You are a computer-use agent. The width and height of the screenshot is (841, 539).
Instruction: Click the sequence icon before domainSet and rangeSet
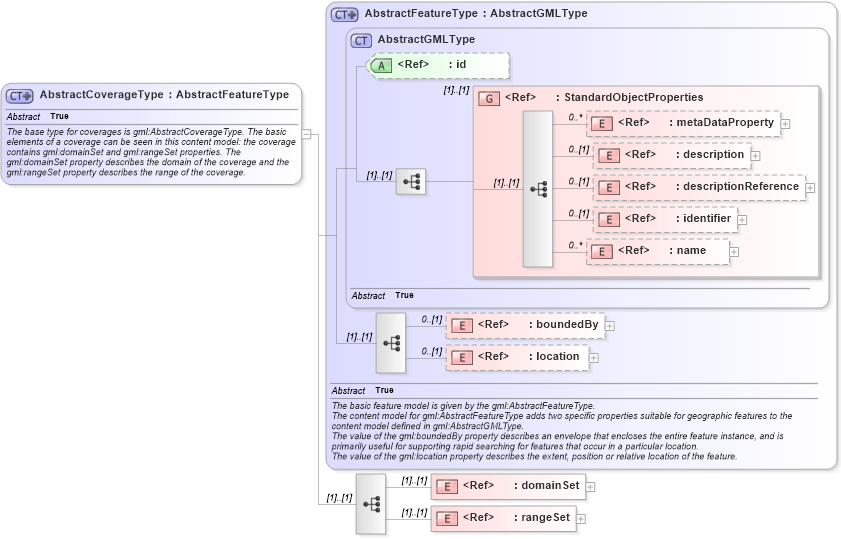click(371, 504)
